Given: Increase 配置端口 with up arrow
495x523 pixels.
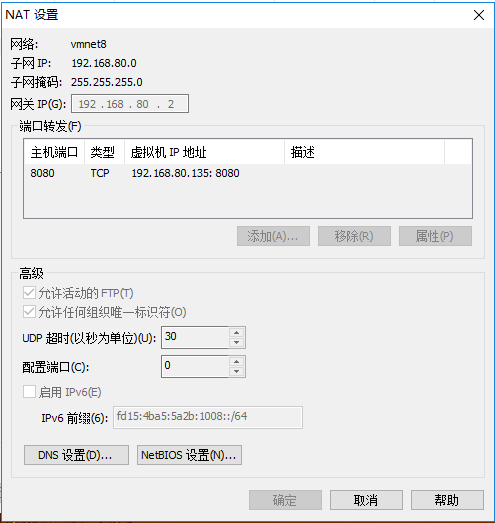Looking at the screenshot, I should click(236, 362).
